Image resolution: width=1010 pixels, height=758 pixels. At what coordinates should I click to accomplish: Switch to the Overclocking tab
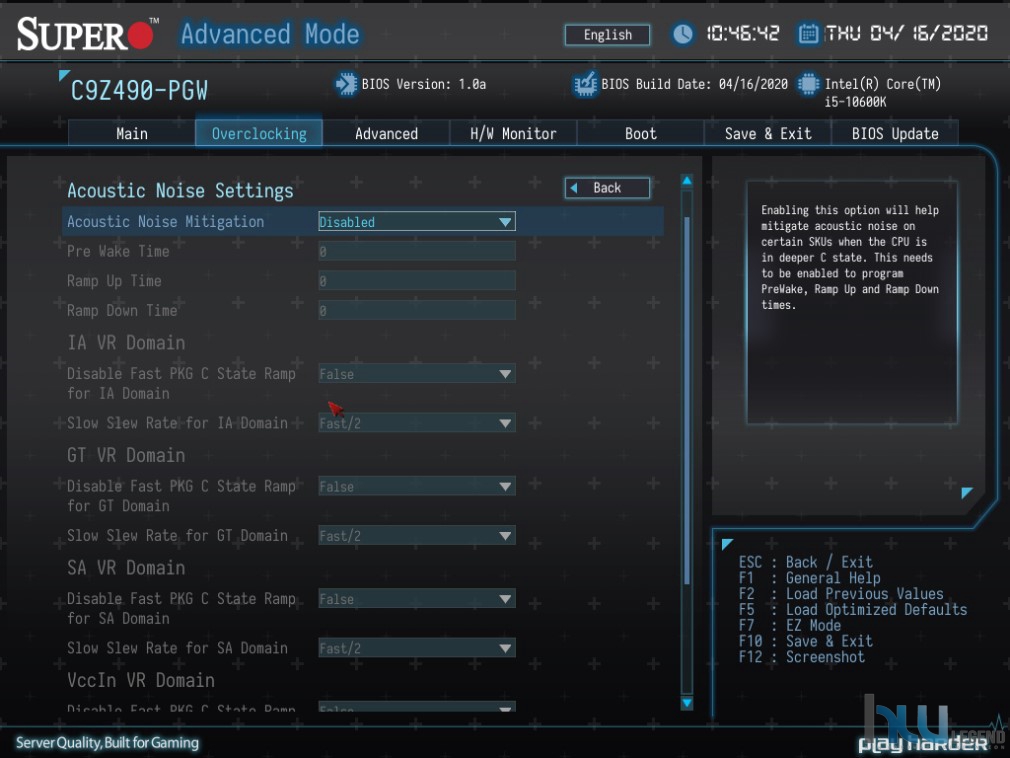pyautogui.click(x=259, y=133)
